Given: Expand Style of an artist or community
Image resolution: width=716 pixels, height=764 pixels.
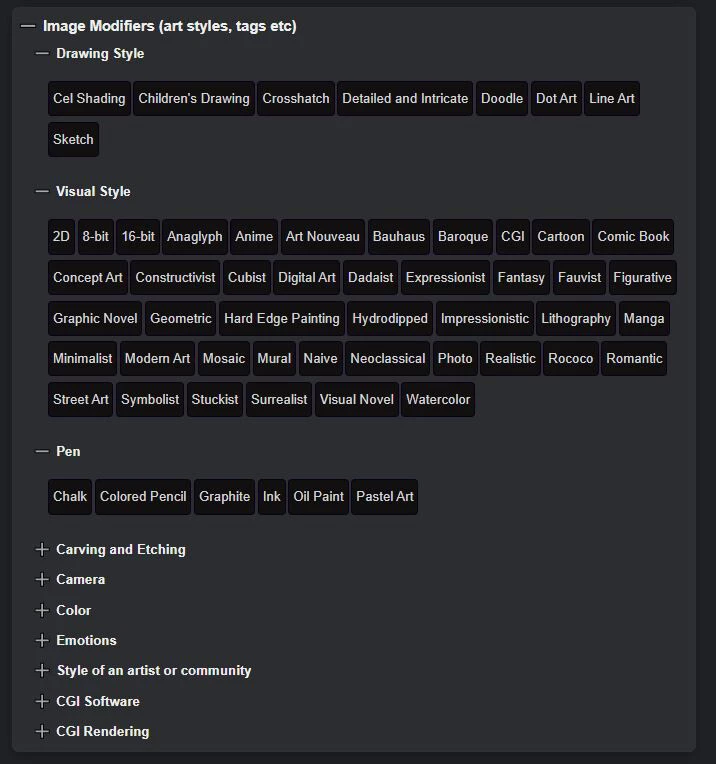Looking at the screenshot, I should coord(42,670).
